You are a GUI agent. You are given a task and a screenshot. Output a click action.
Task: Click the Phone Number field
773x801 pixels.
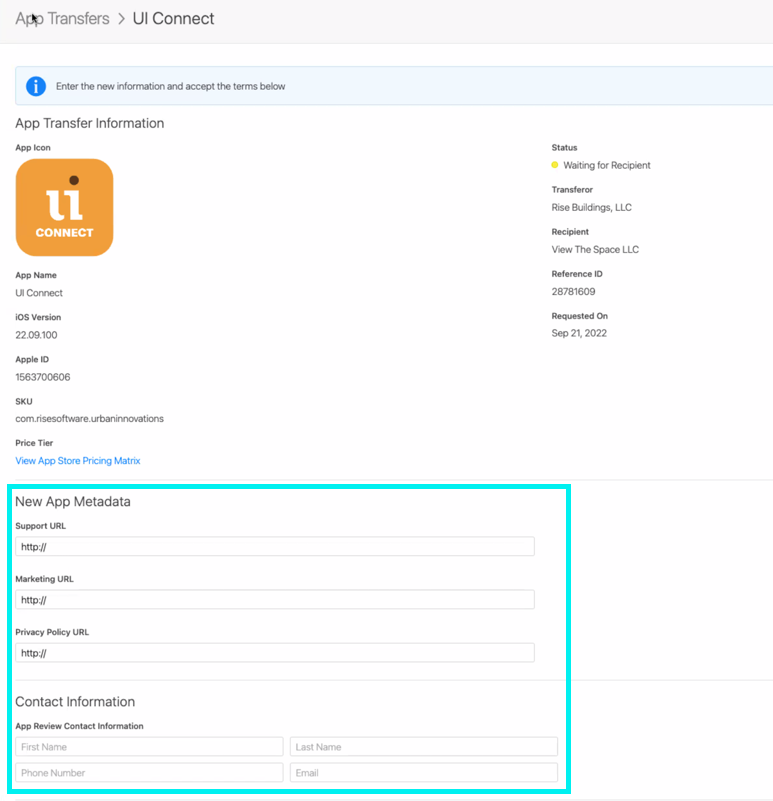coord(149,773)
